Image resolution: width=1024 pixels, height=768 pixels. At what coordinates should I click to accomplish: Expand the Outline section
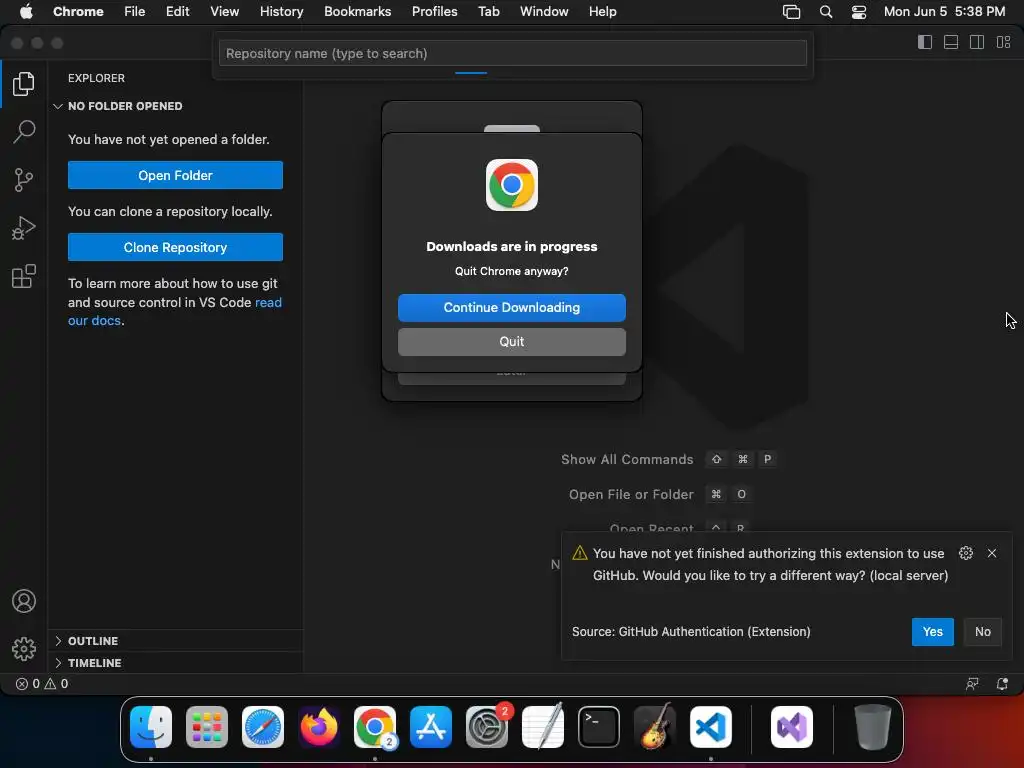tap(175, 641)
